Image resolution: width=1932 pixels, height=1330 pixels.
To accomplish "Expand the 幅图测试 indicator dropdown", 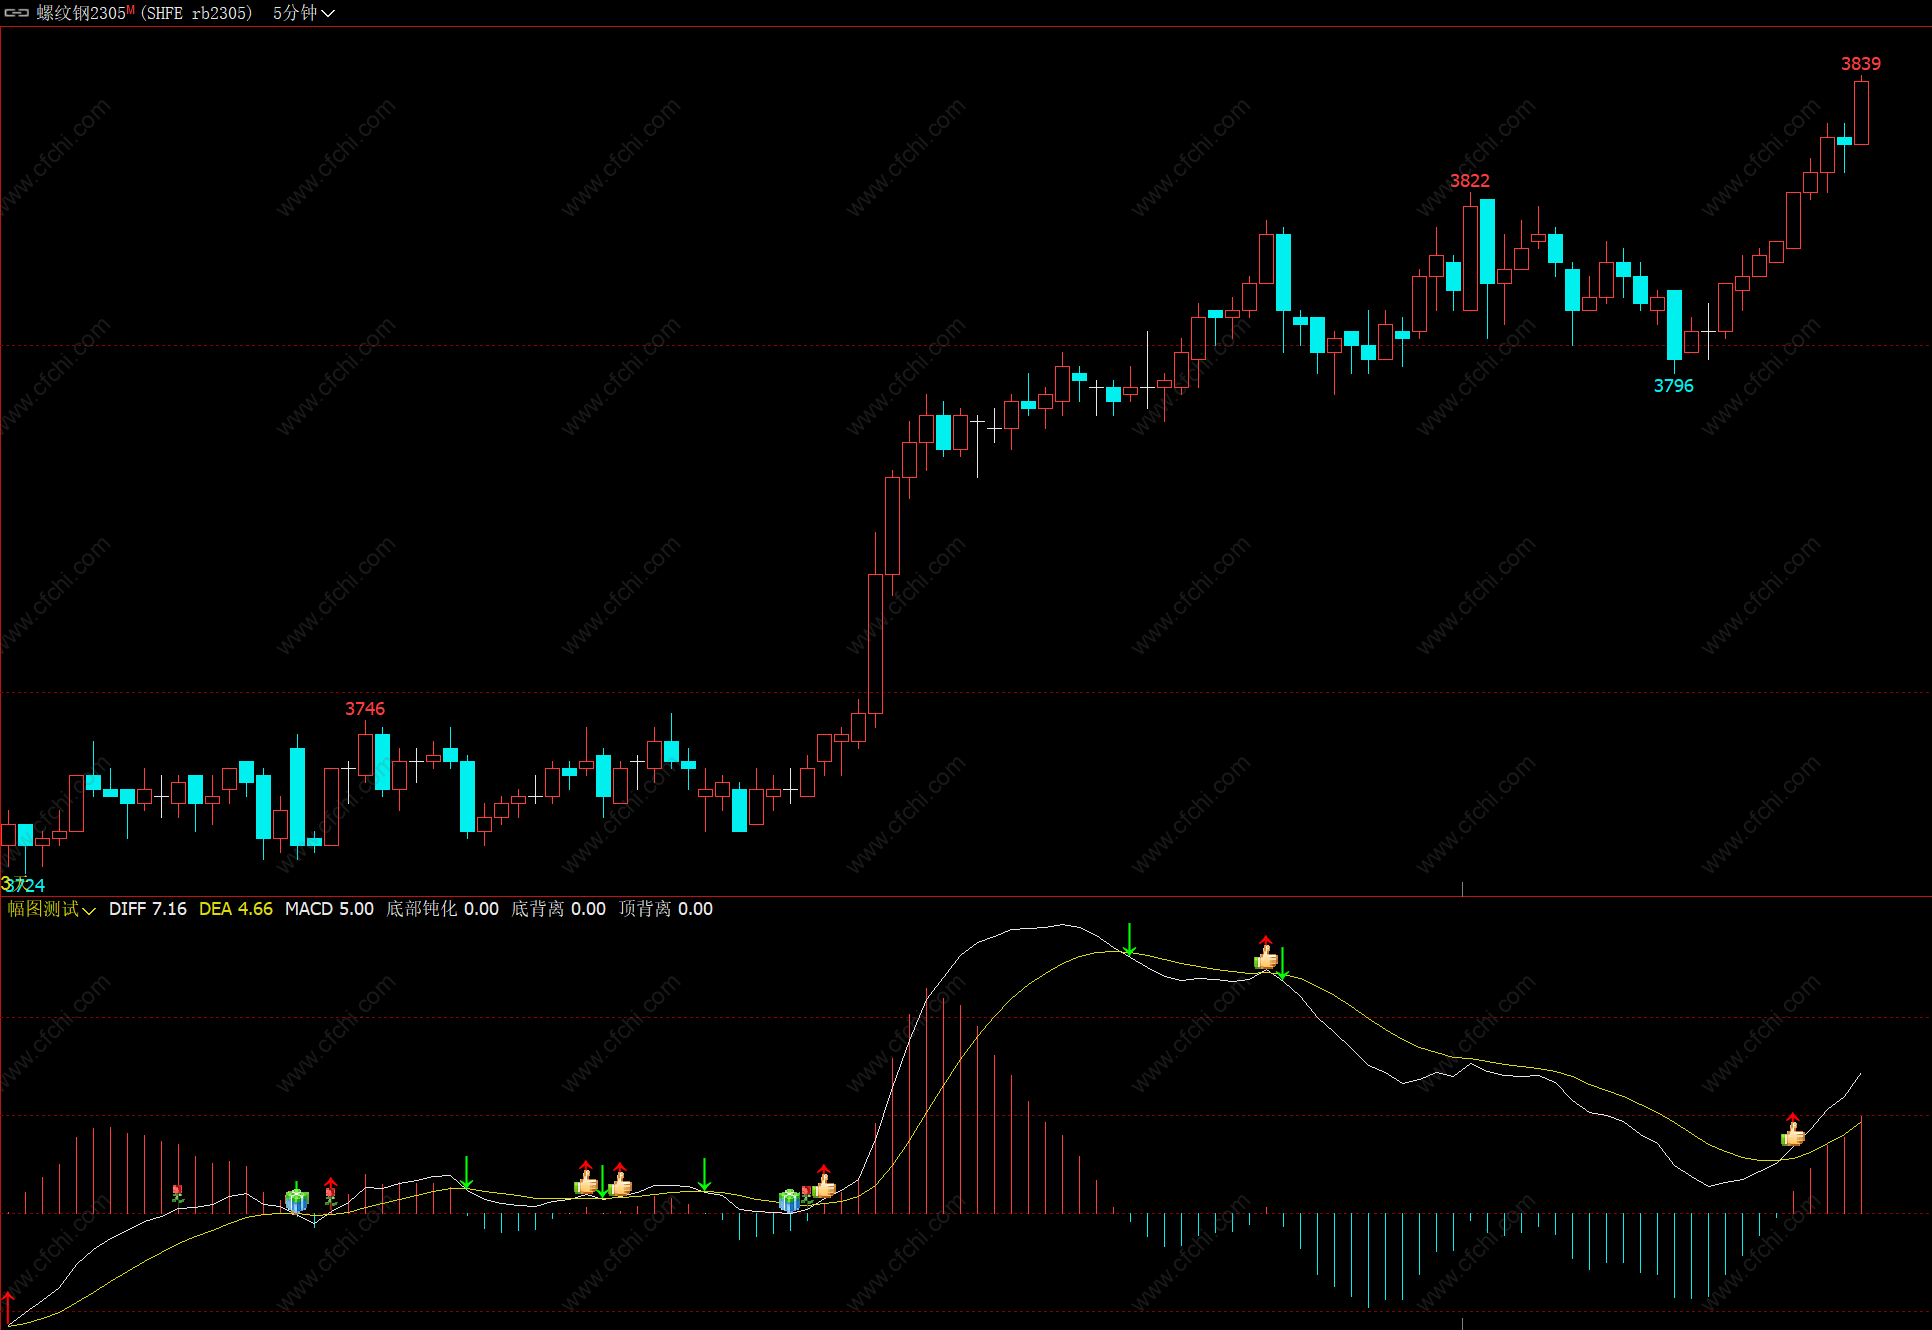I will tap(51, 909).
